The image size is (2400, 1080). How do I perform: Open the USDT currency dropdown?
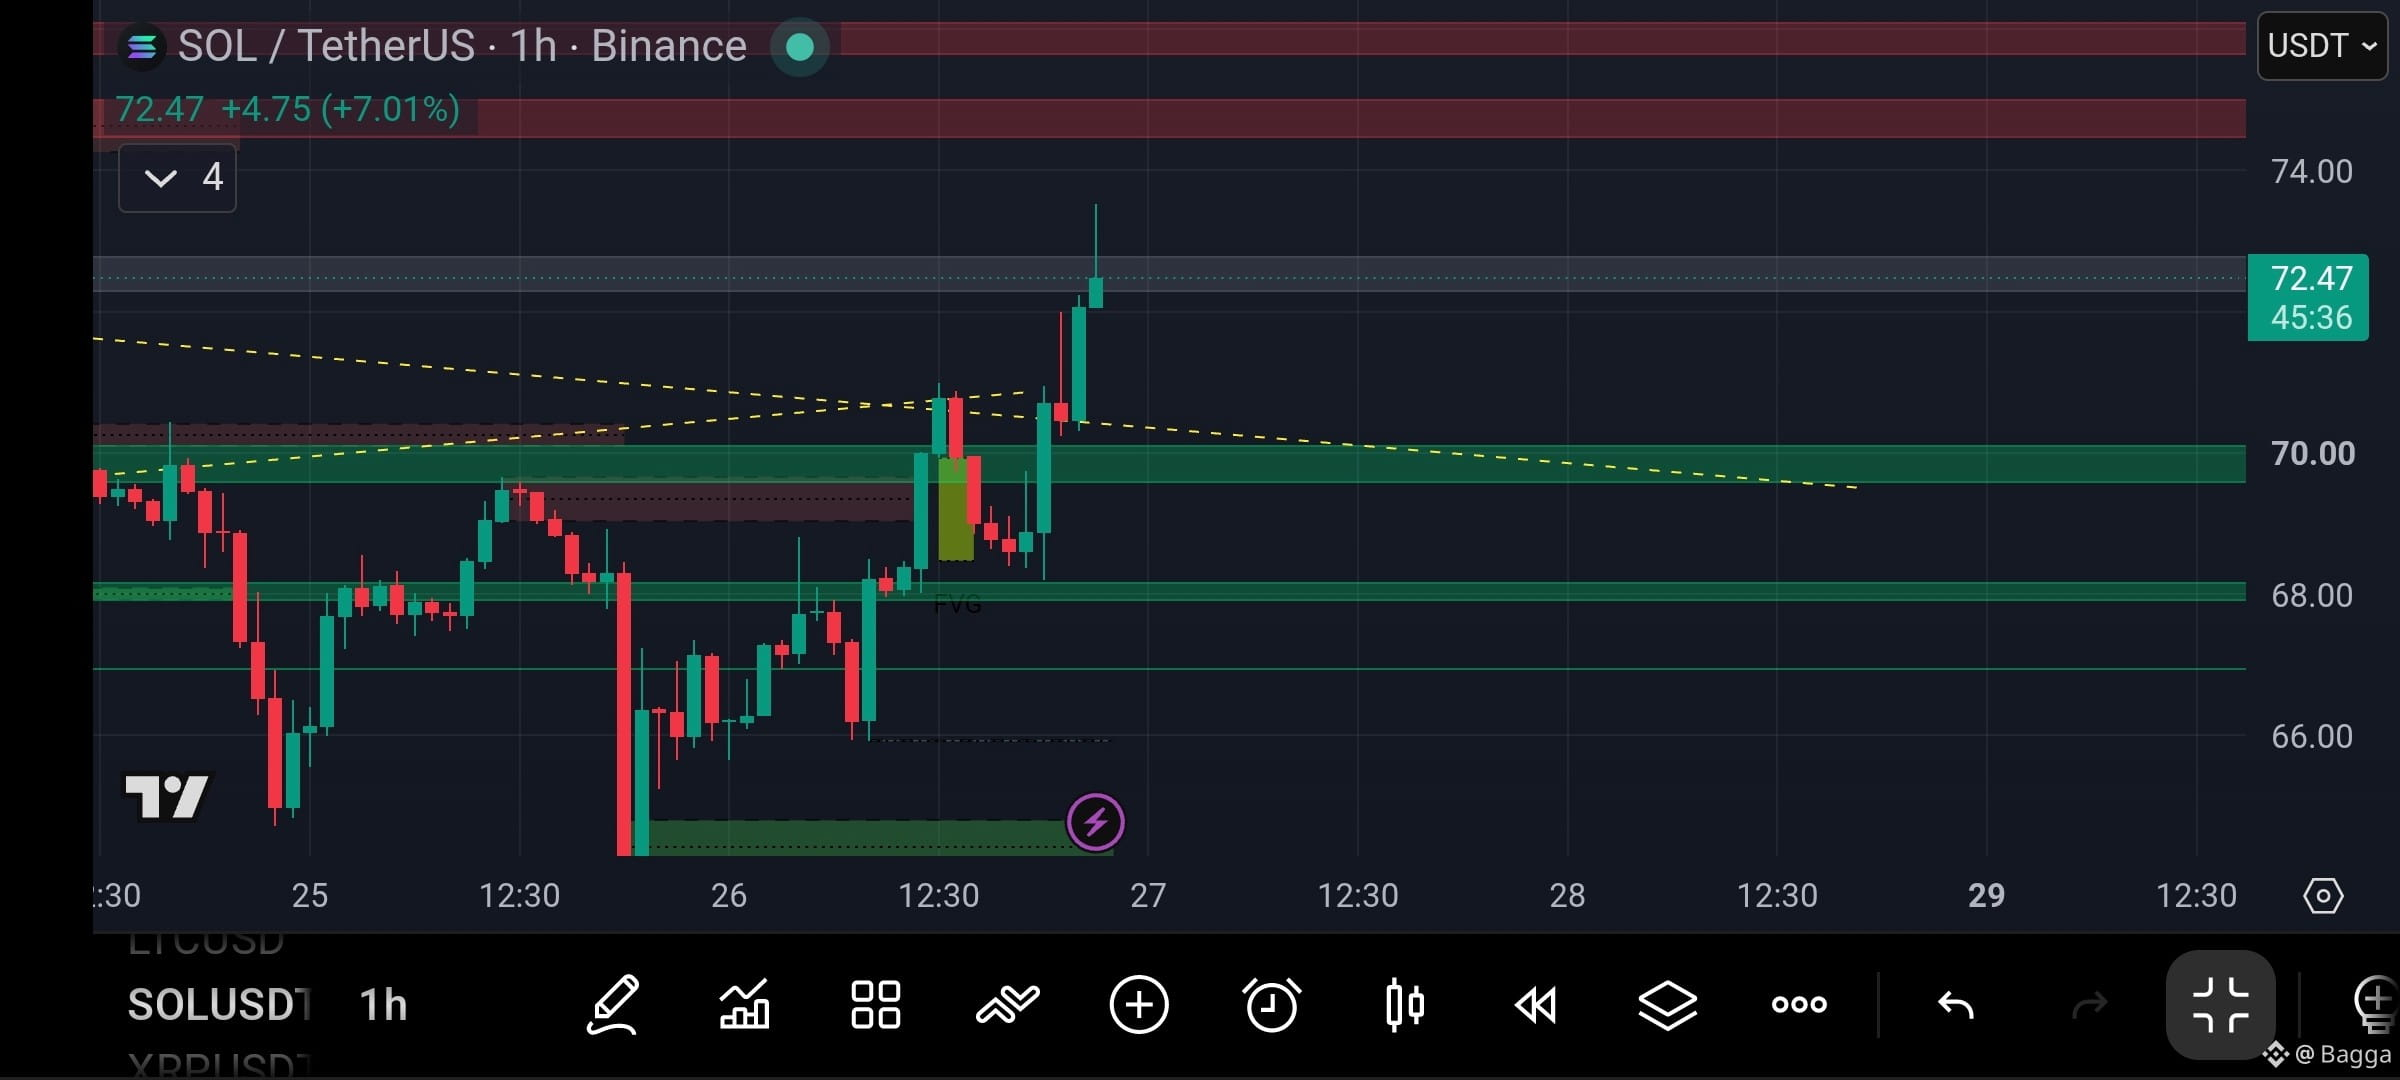(x=2321, y=46)
